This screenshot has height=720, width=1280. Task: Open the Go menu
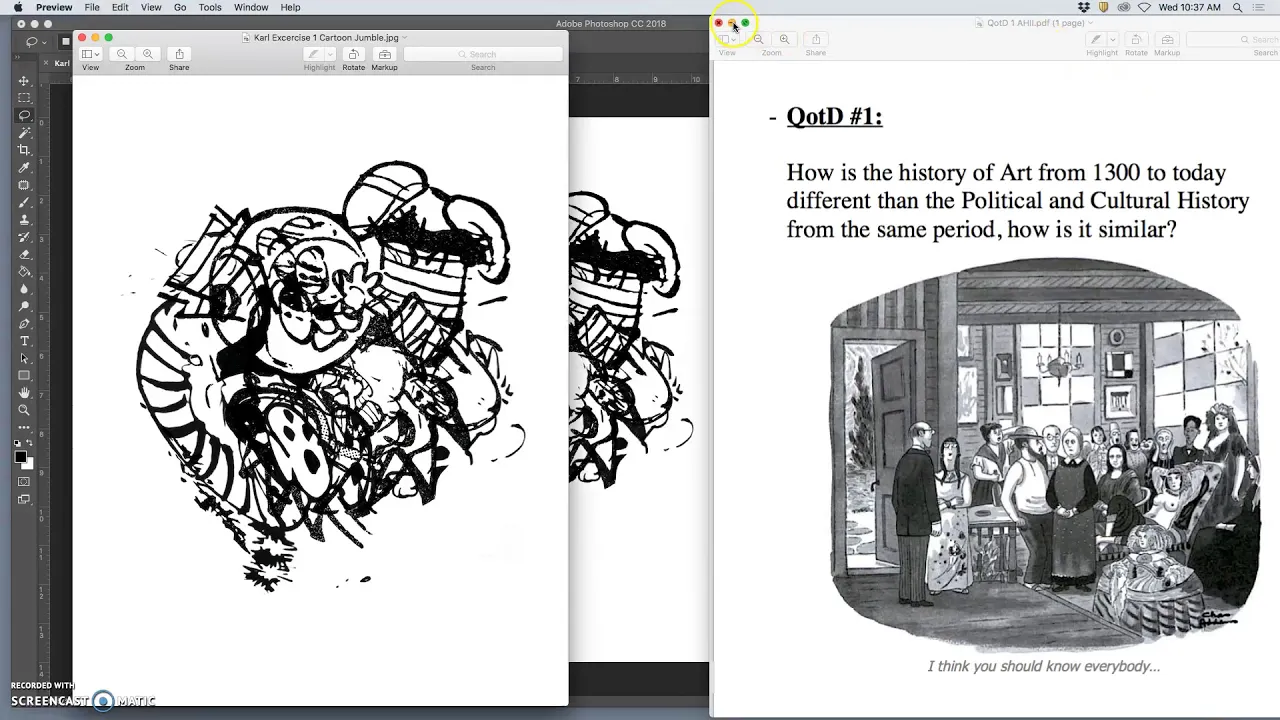coord(180,7)
